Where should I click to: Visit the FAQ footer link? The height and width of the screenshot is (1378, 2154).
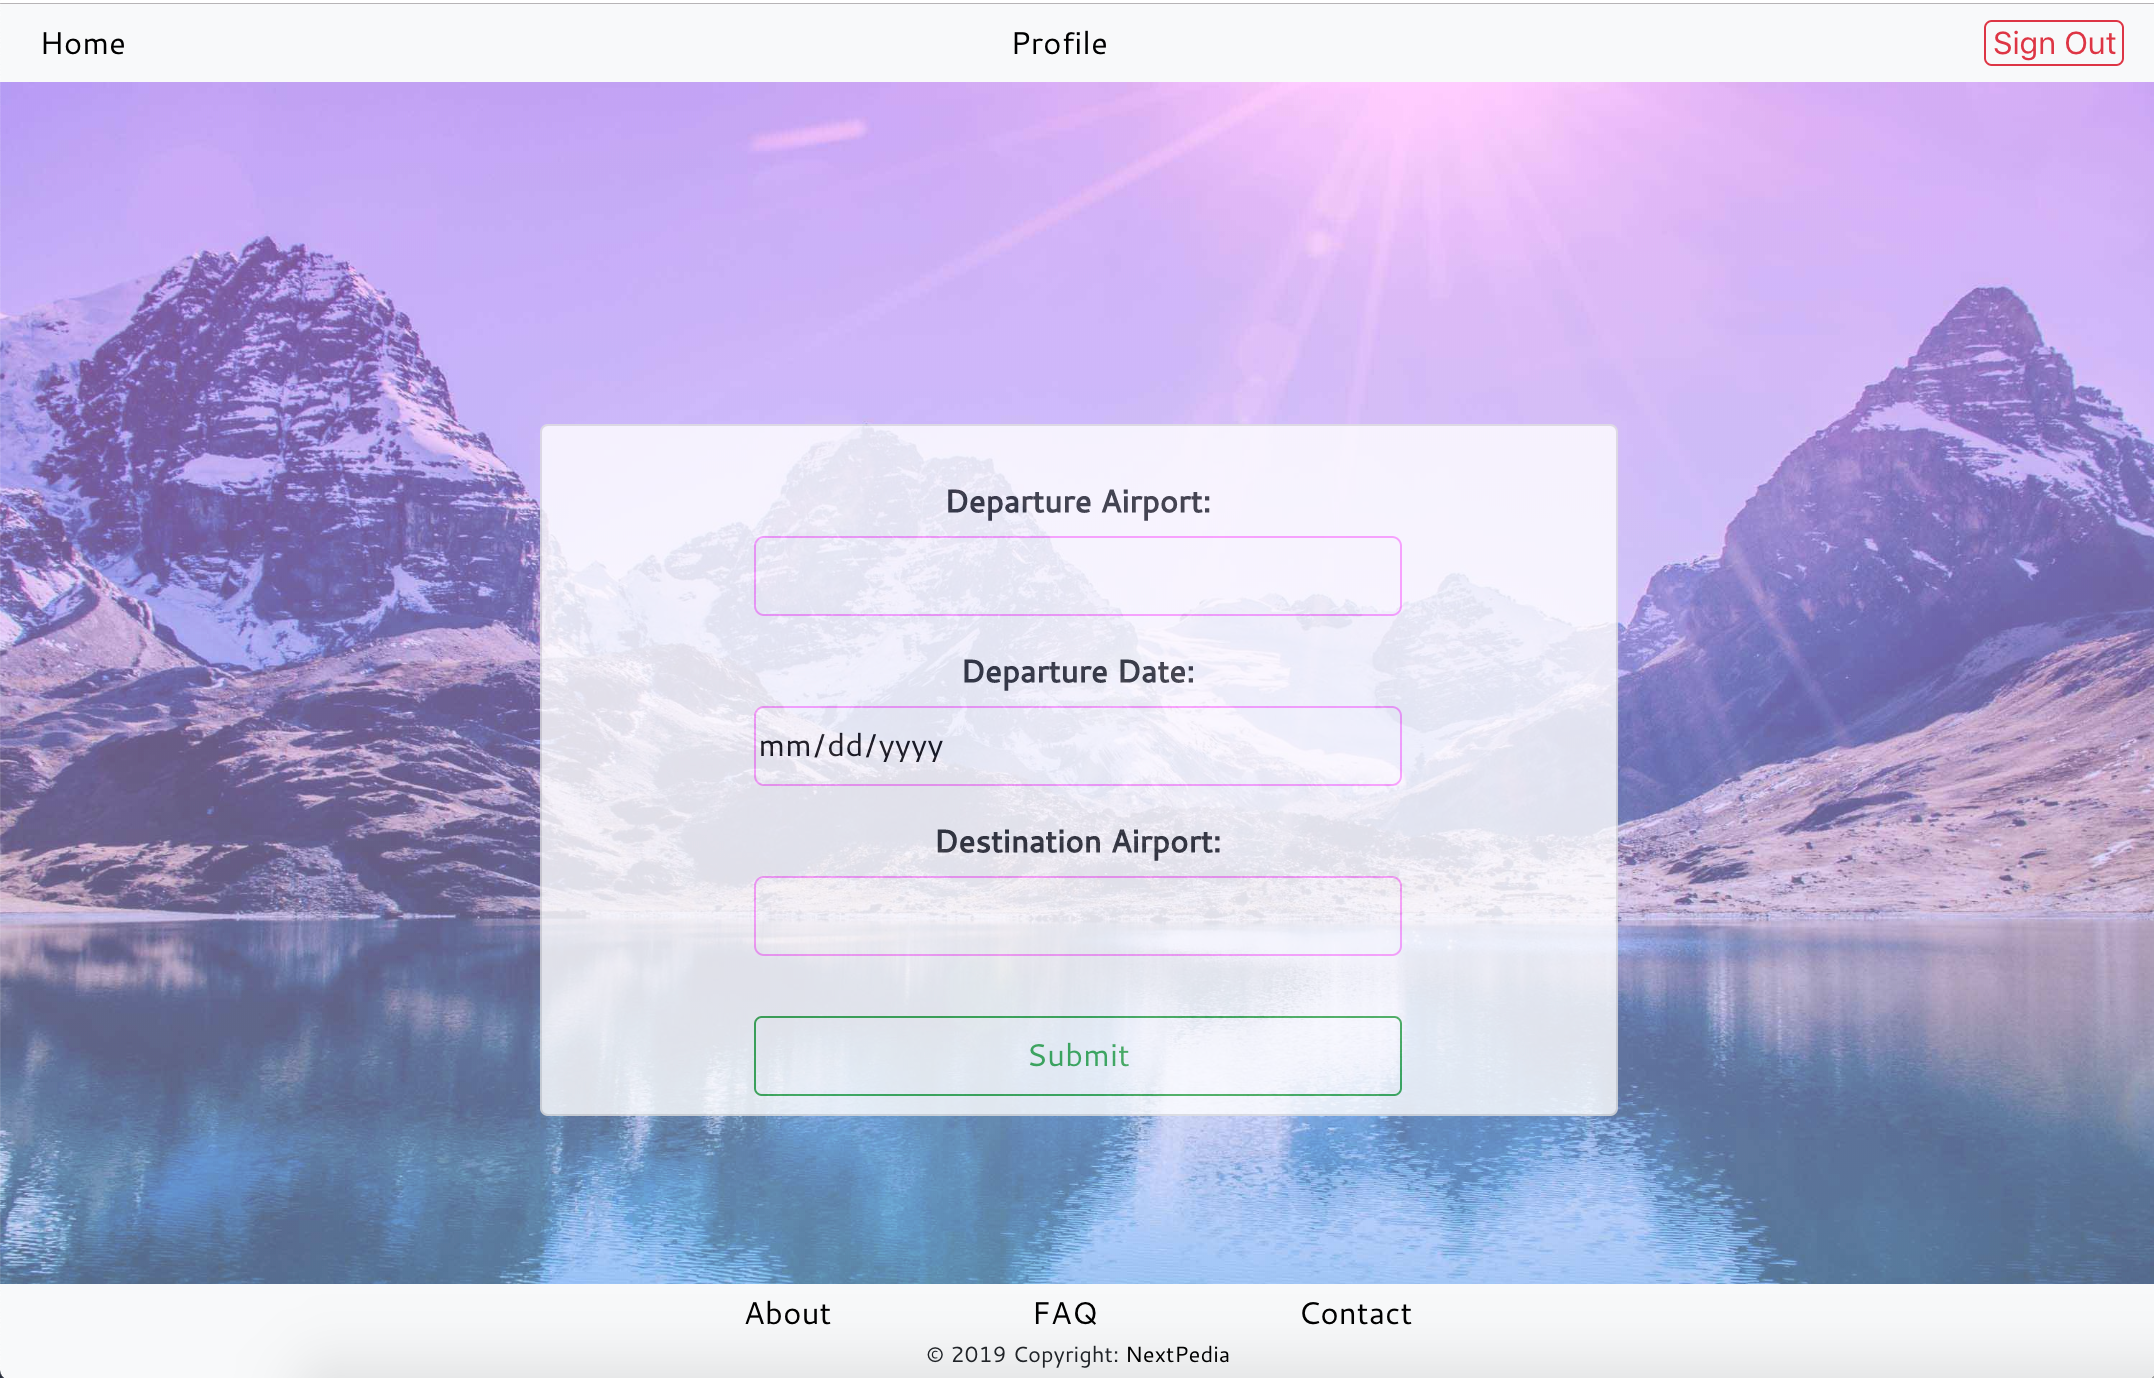click(1065, 1313)
